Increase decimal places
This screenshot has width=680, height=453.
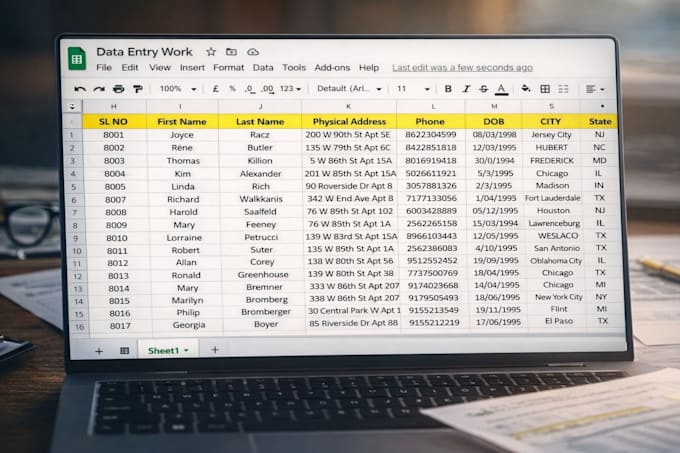[x=268, y=89]
